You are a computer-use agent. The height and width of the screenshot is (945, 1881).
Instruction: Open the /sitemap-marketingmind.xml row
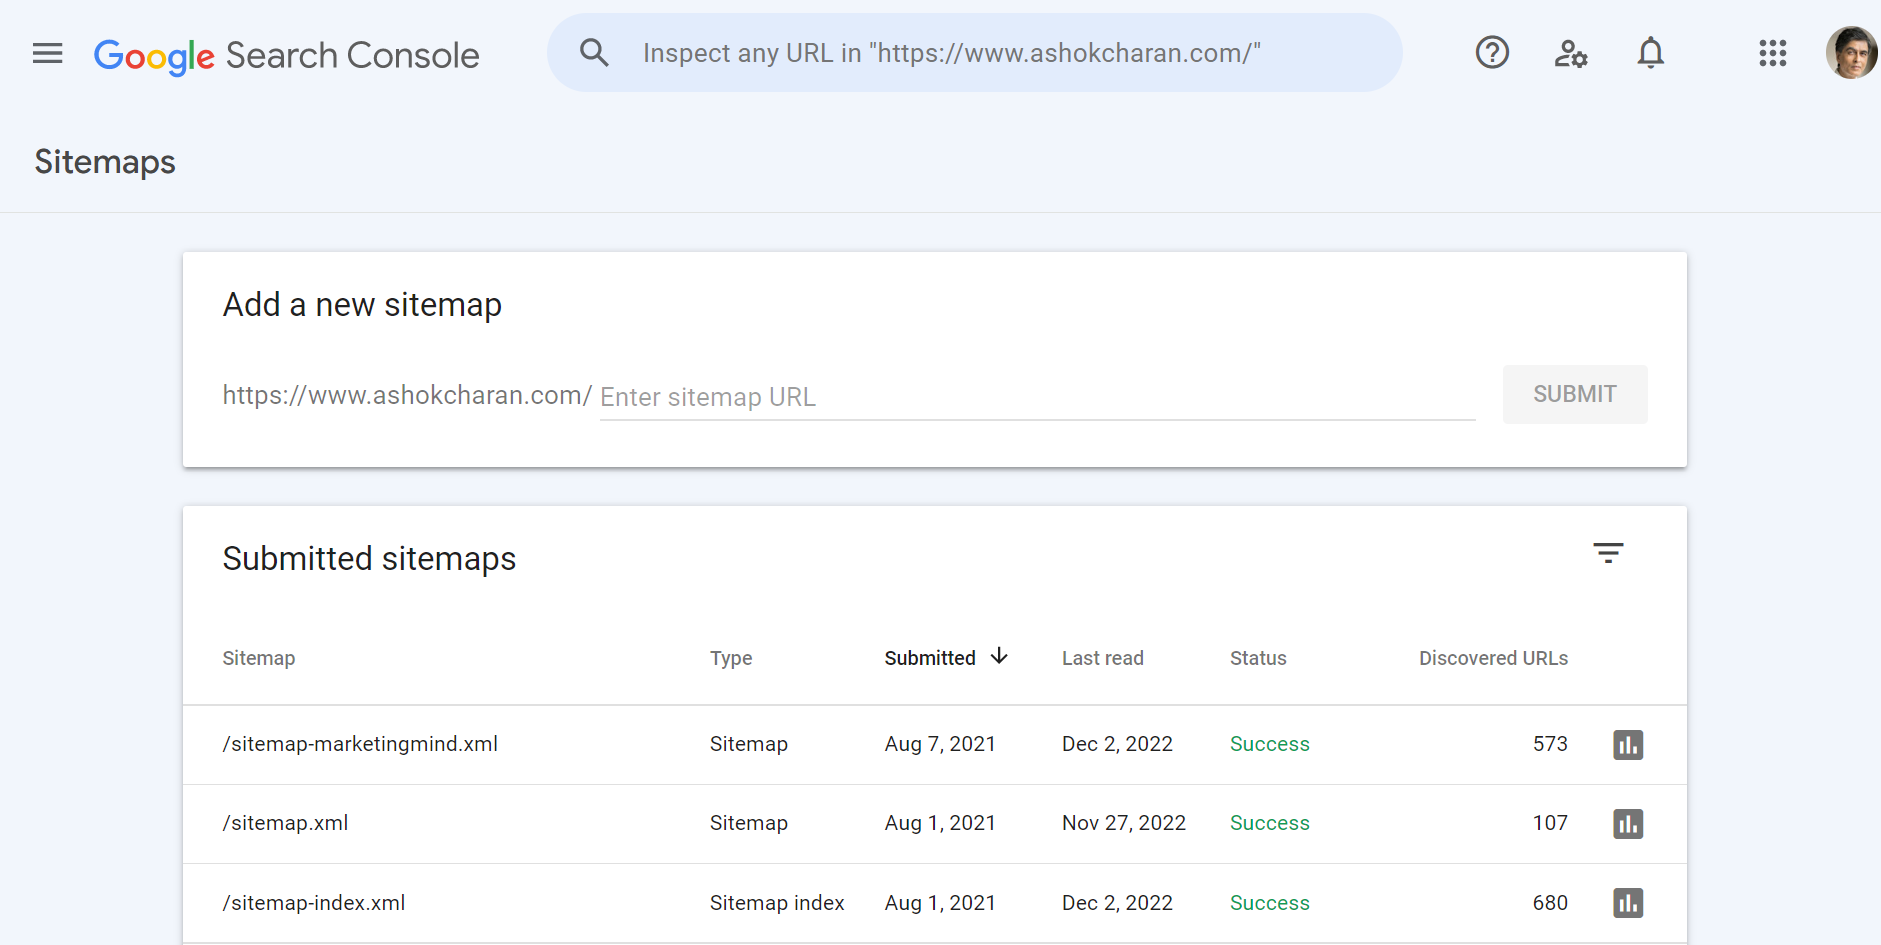[934, 744]
